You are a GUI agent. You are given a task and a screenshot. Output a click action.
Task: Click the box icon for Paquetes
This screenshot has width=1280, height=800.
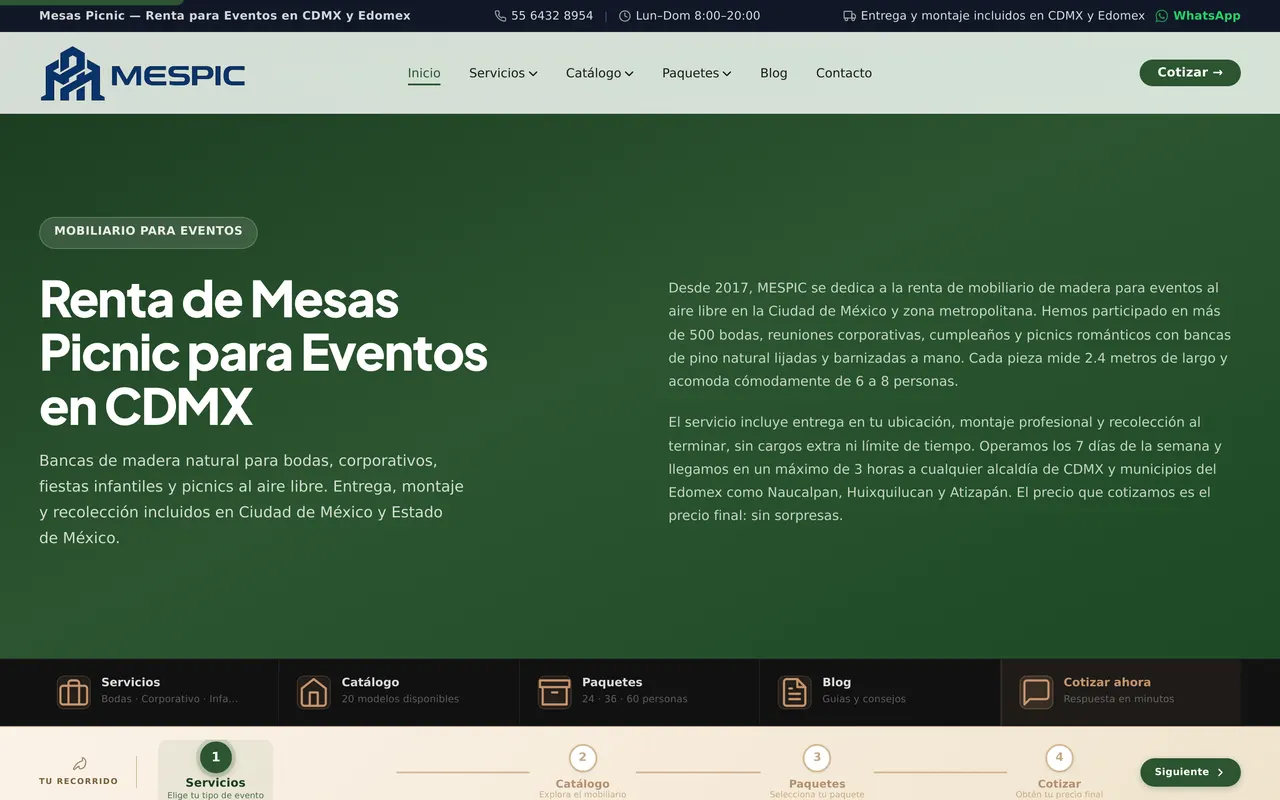point(554,692)
